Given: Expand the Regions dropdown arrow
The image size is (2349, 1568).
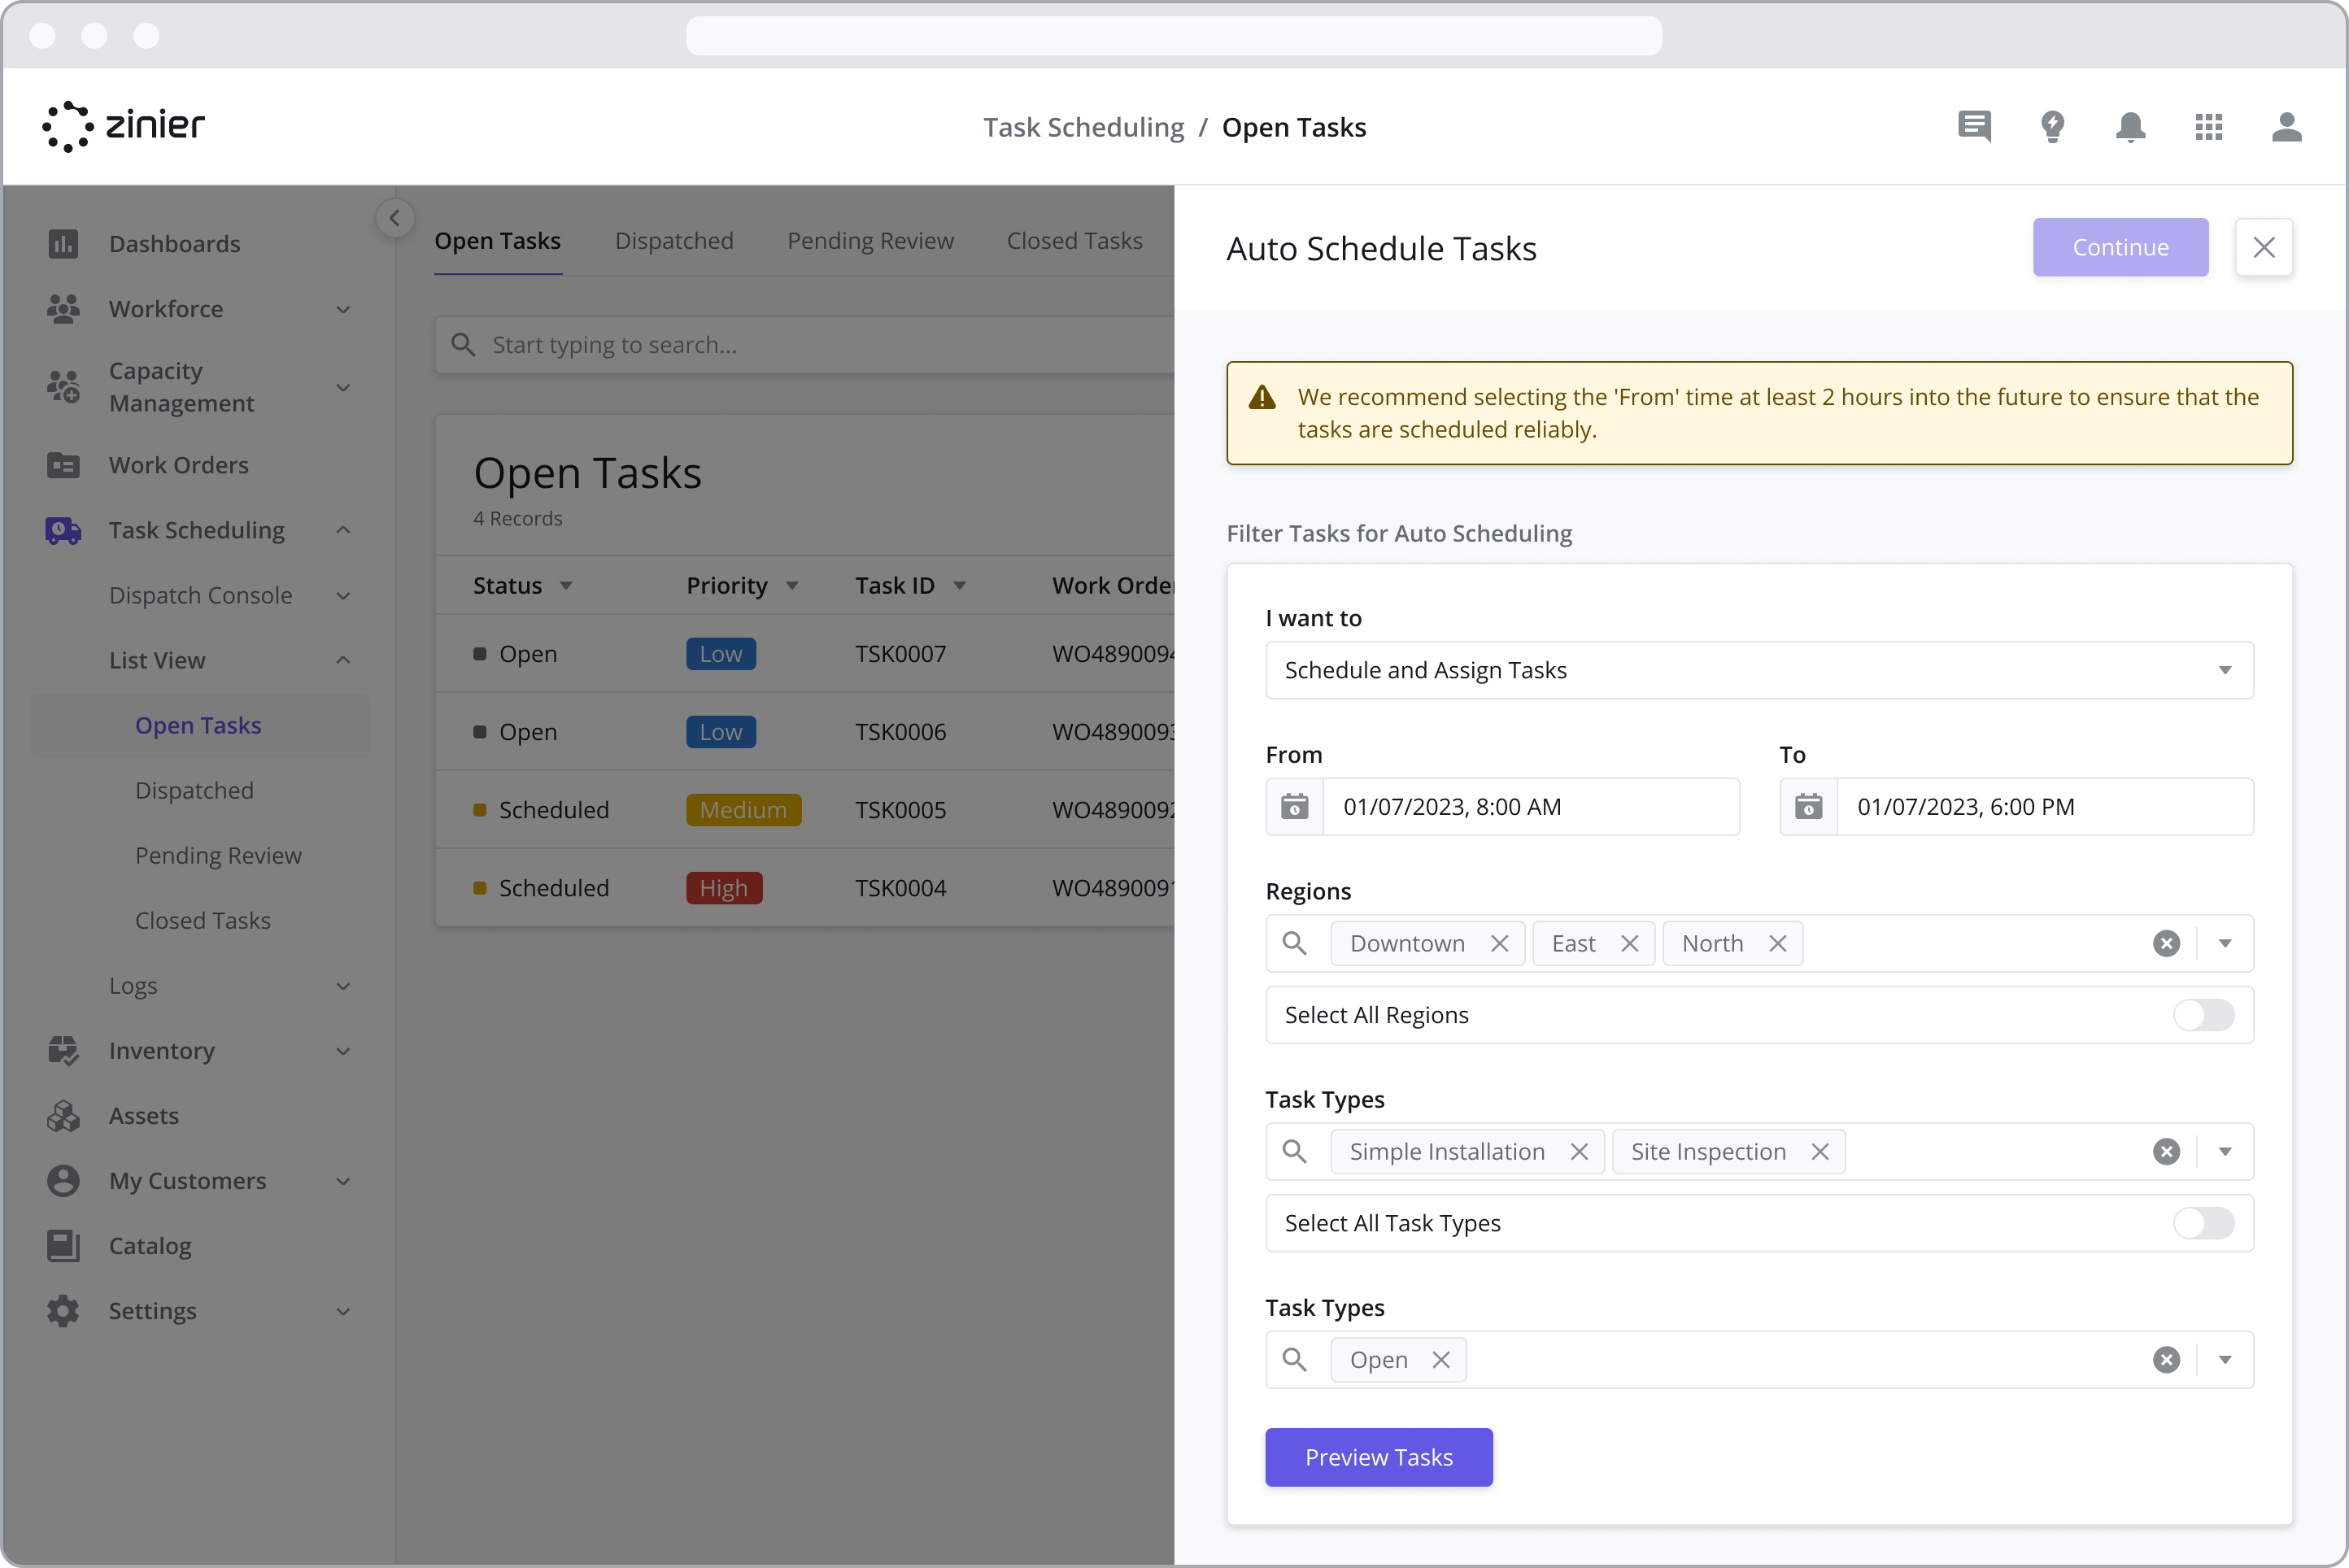Looking at the screenshot, I should click(2224, 943).
